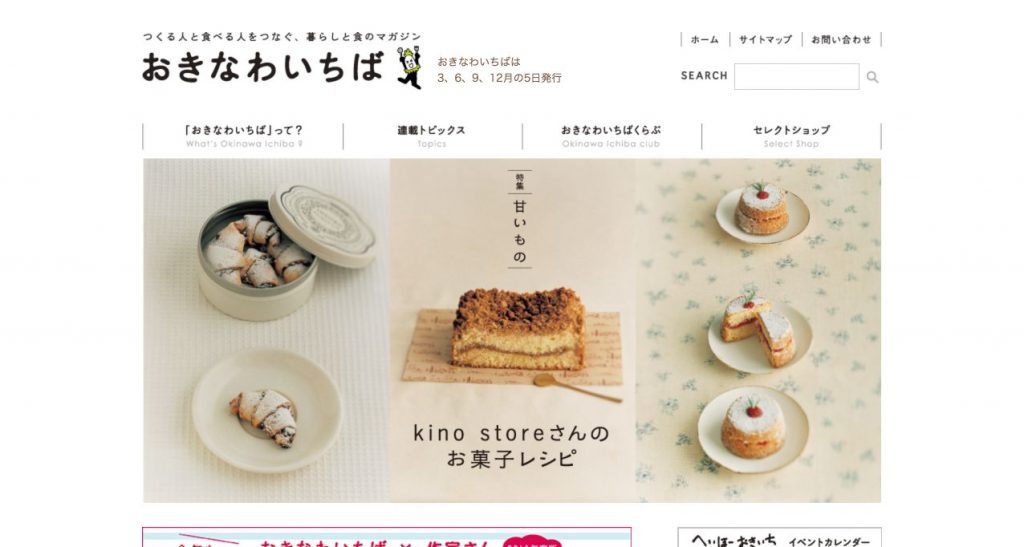
Task: Click the crumb cake photo in banner
Action: coord(519,328)
